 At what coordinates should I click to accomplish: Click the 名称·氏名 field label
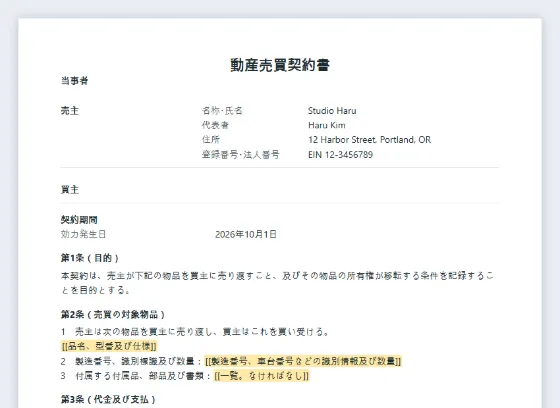(222, 111)
